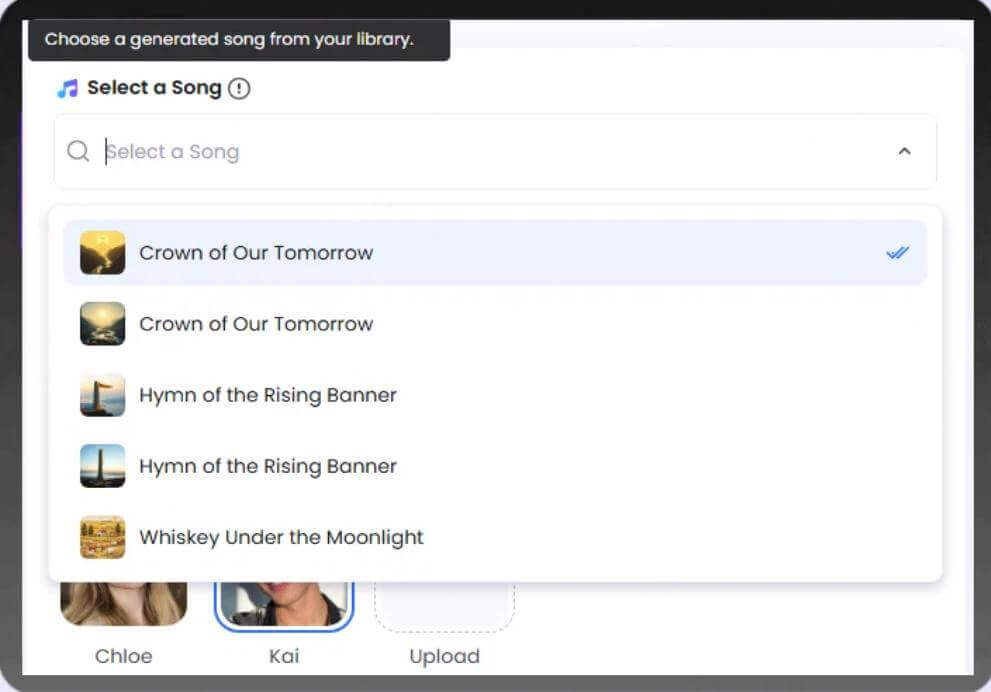Screen dimensions: 991x692
Task: Click the music note icon beside Select a Song
Action: click(x=67, y=89)
